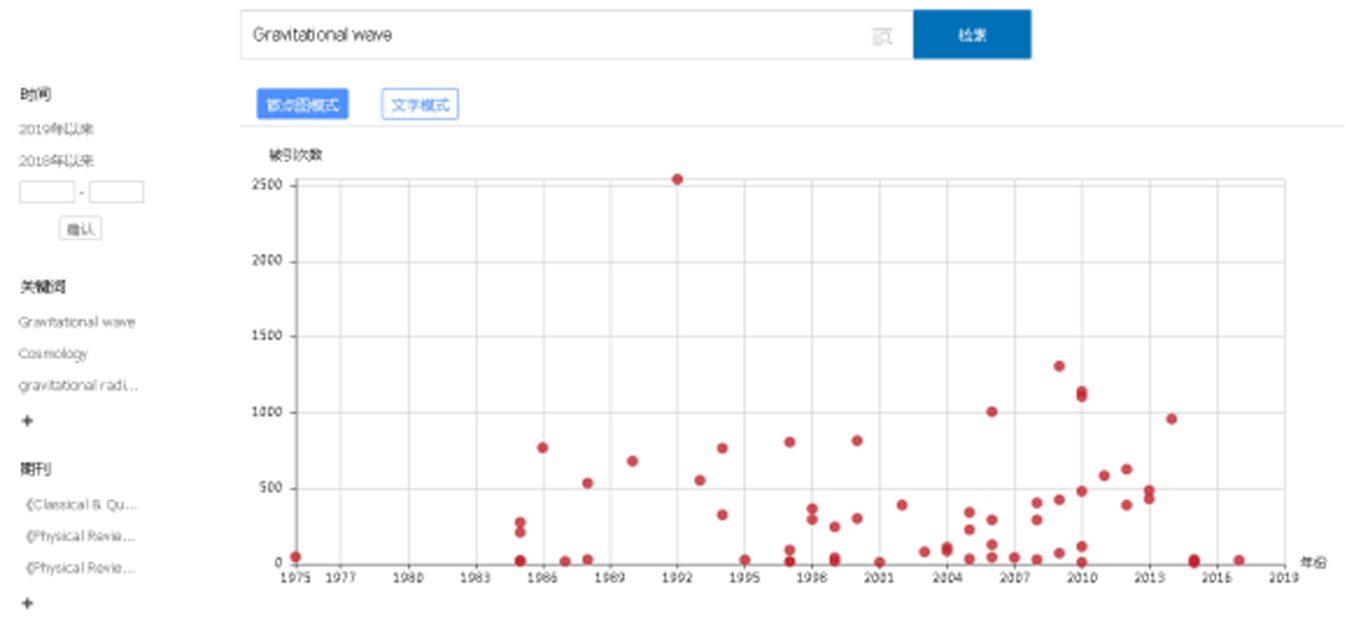The image size is (1347, 622).
Task: Click the 关键词 section heading
Action: tap(43, 287)
